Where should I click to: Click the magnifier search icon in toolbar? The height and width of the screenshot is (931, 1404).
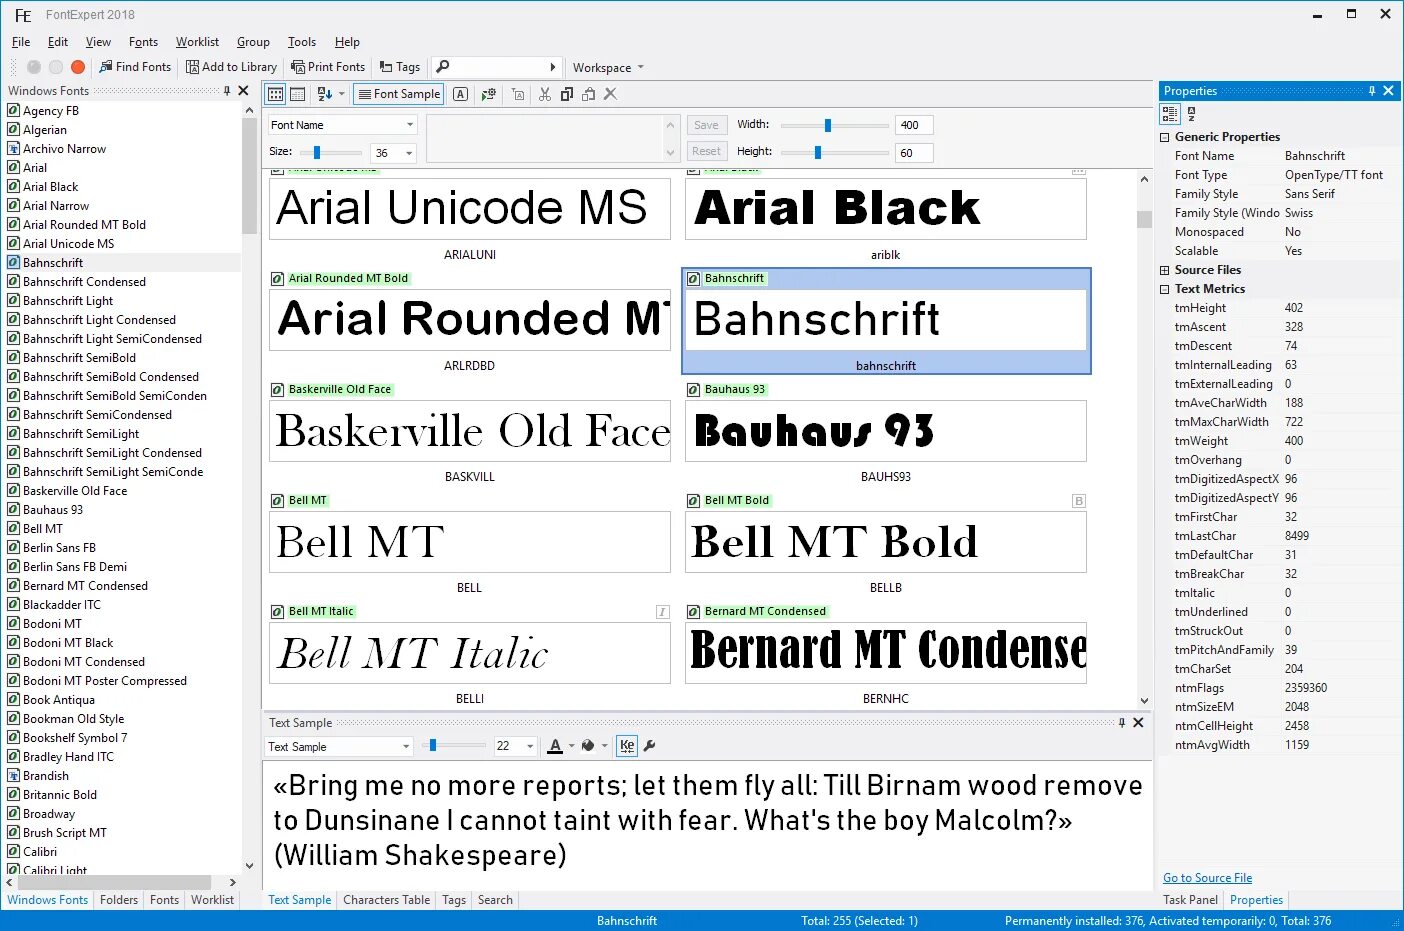[x=443, y=67]
